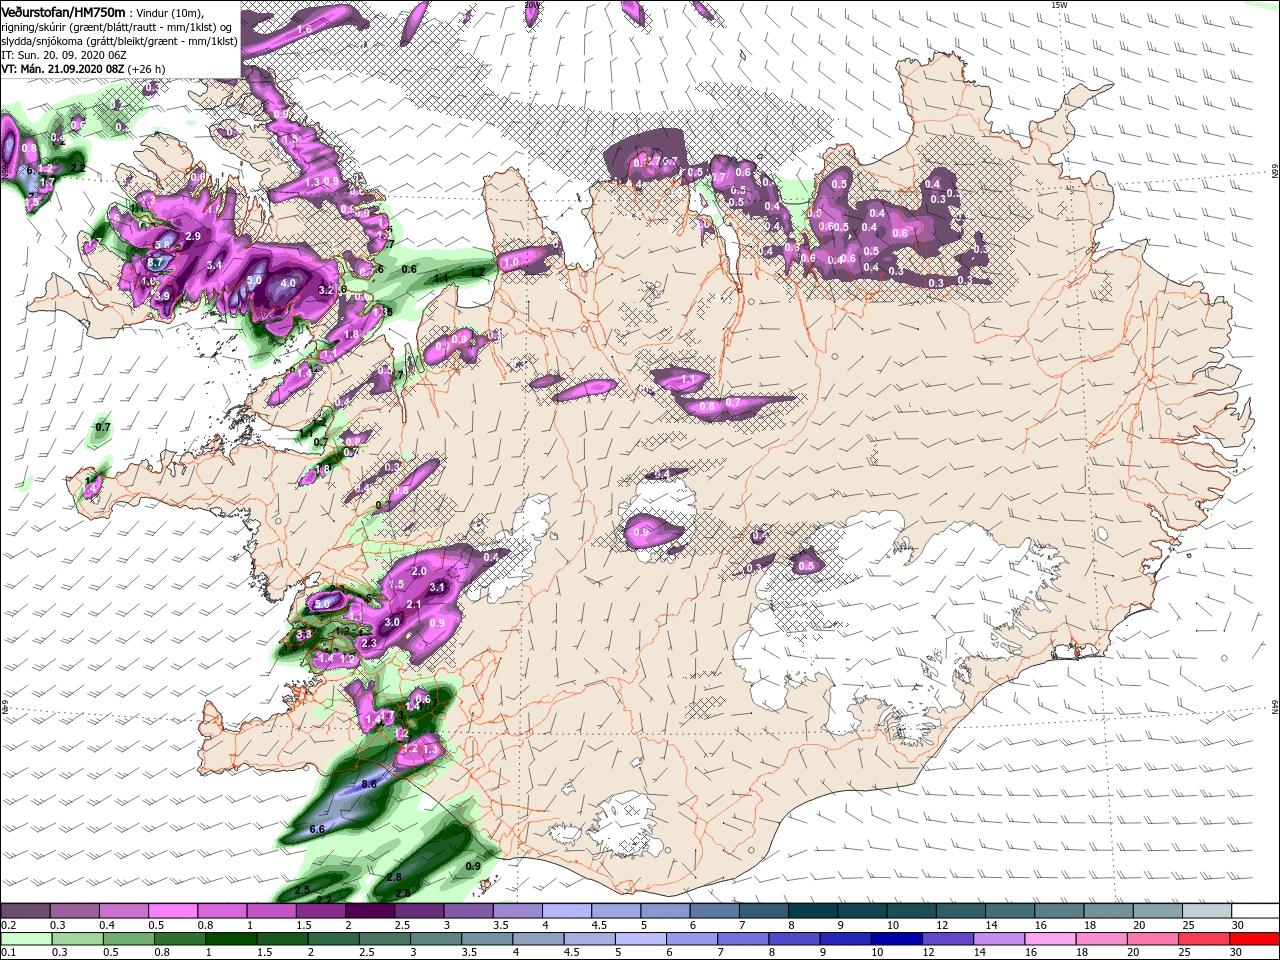The image size is (1280, 960).
Task: Click the bright pink 0.5–0.8 swatch in upper legend row
Action: [172, 911]
